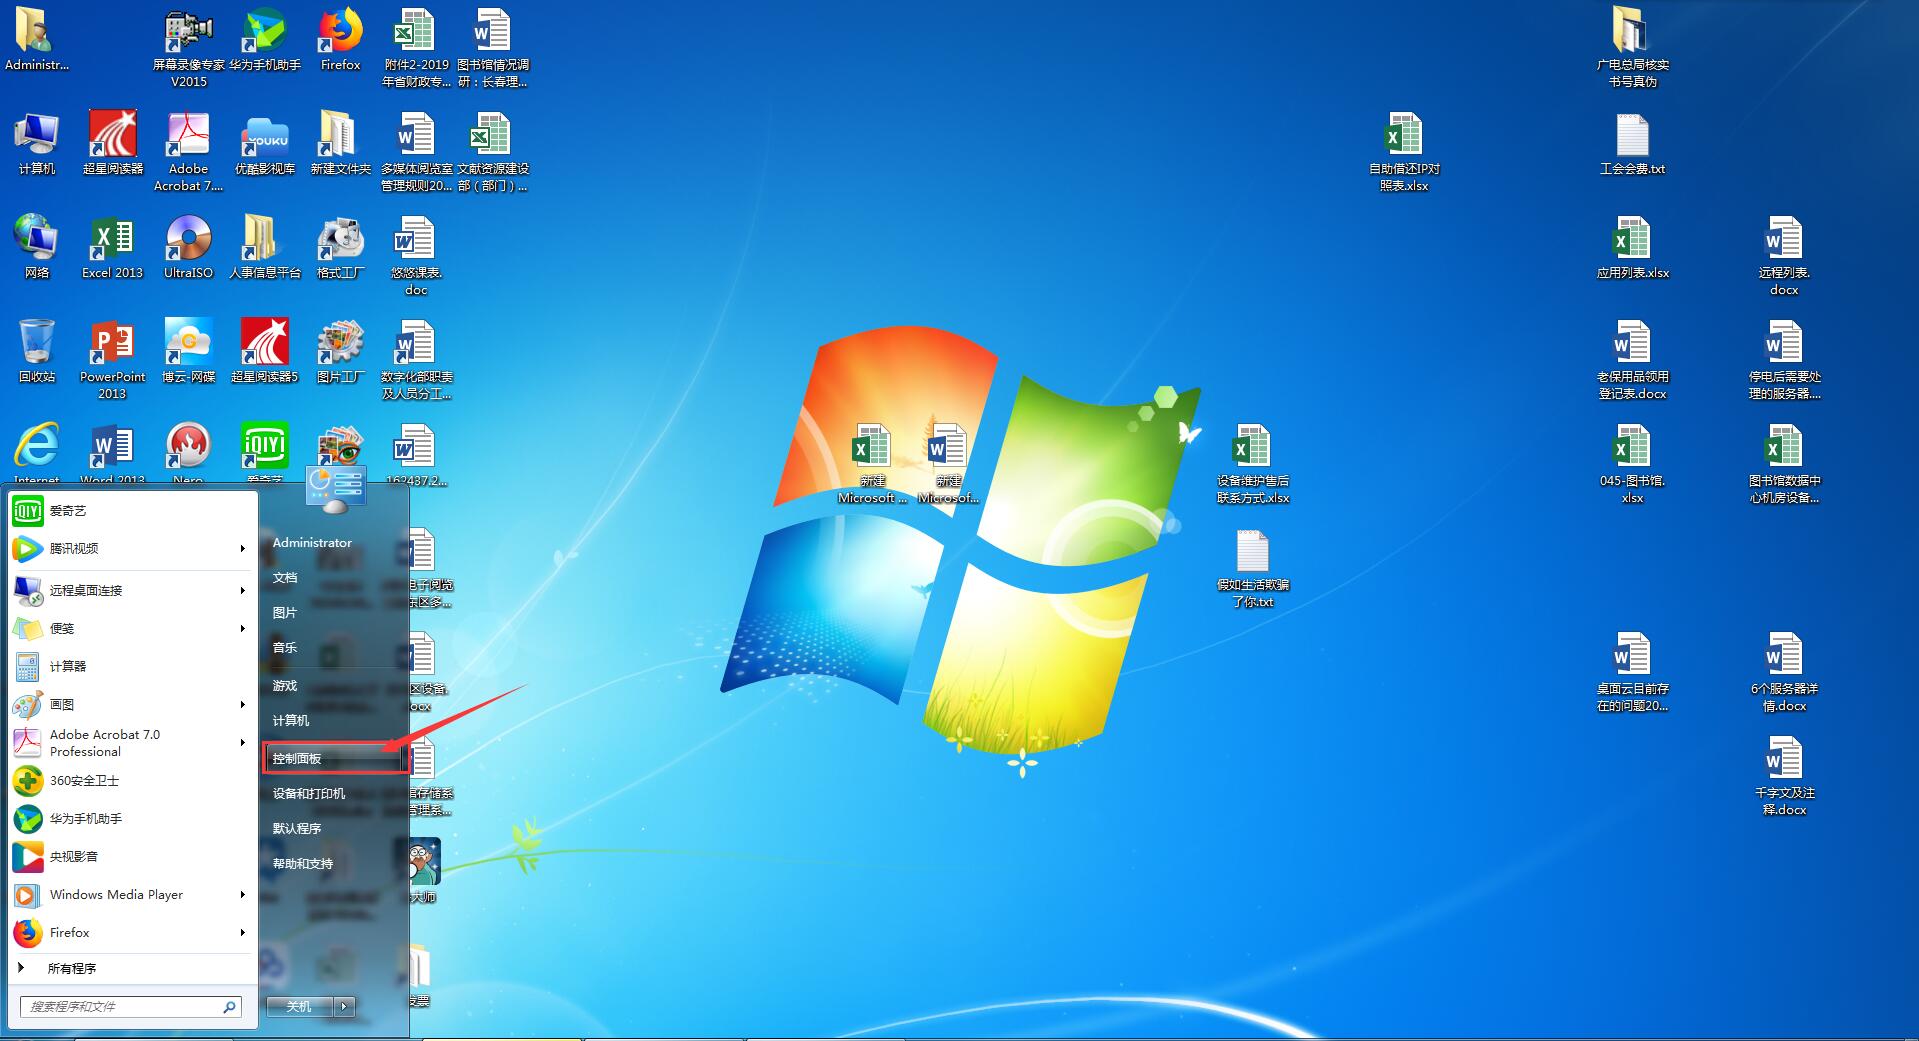The image size is (1919, 1041).
Task: Expand the 画图 jump list arrow
Action: [242, 705]
